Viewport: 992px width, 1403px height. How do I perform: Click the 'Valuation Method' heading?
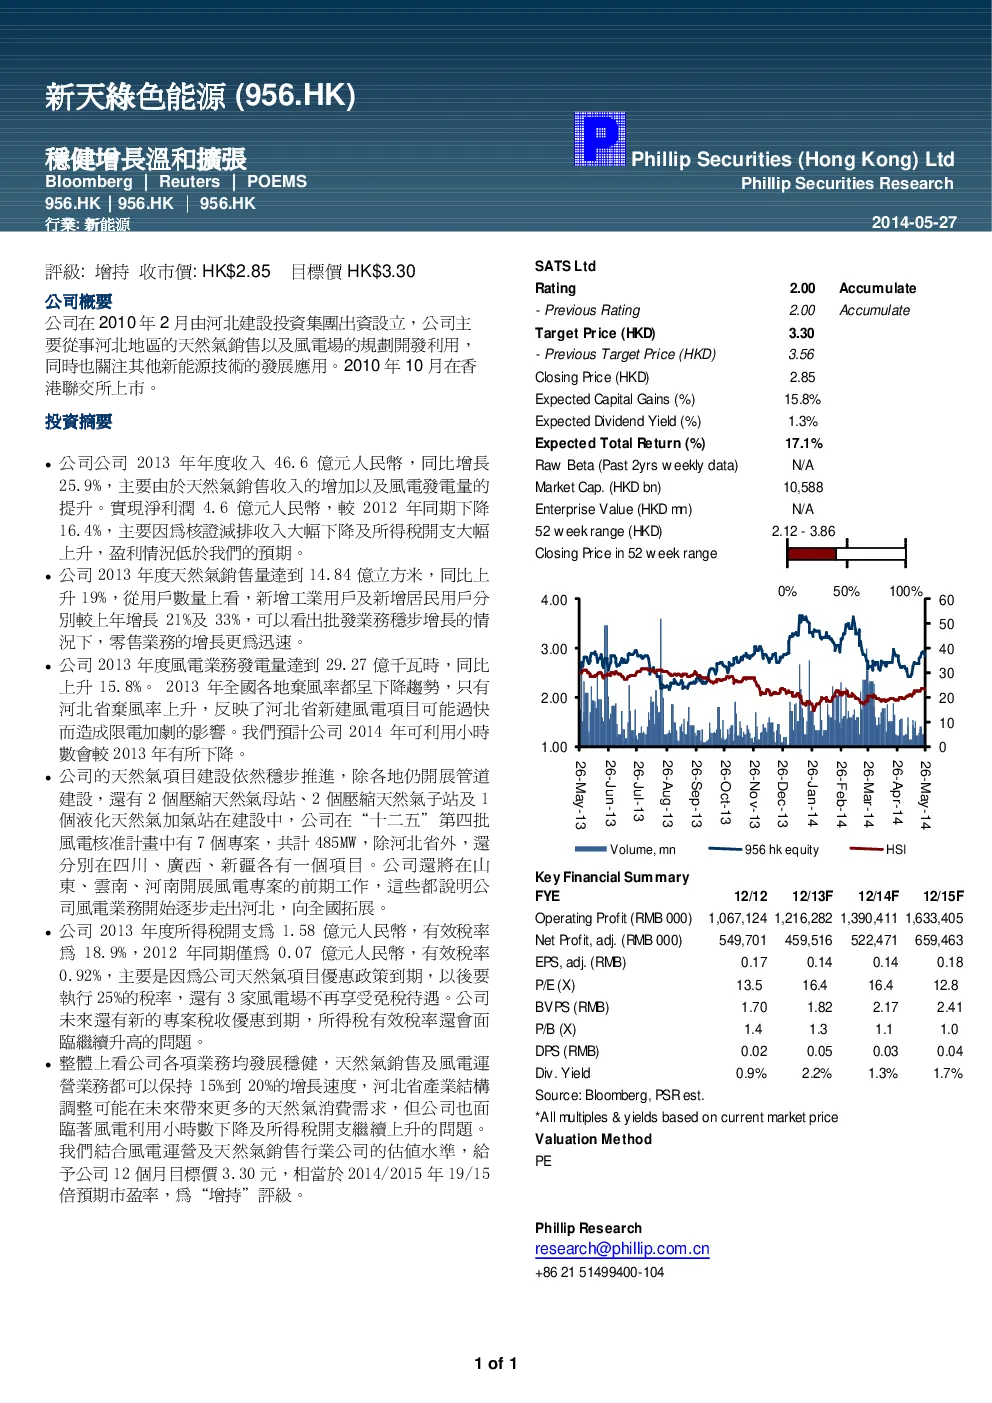click(593, 1139)
